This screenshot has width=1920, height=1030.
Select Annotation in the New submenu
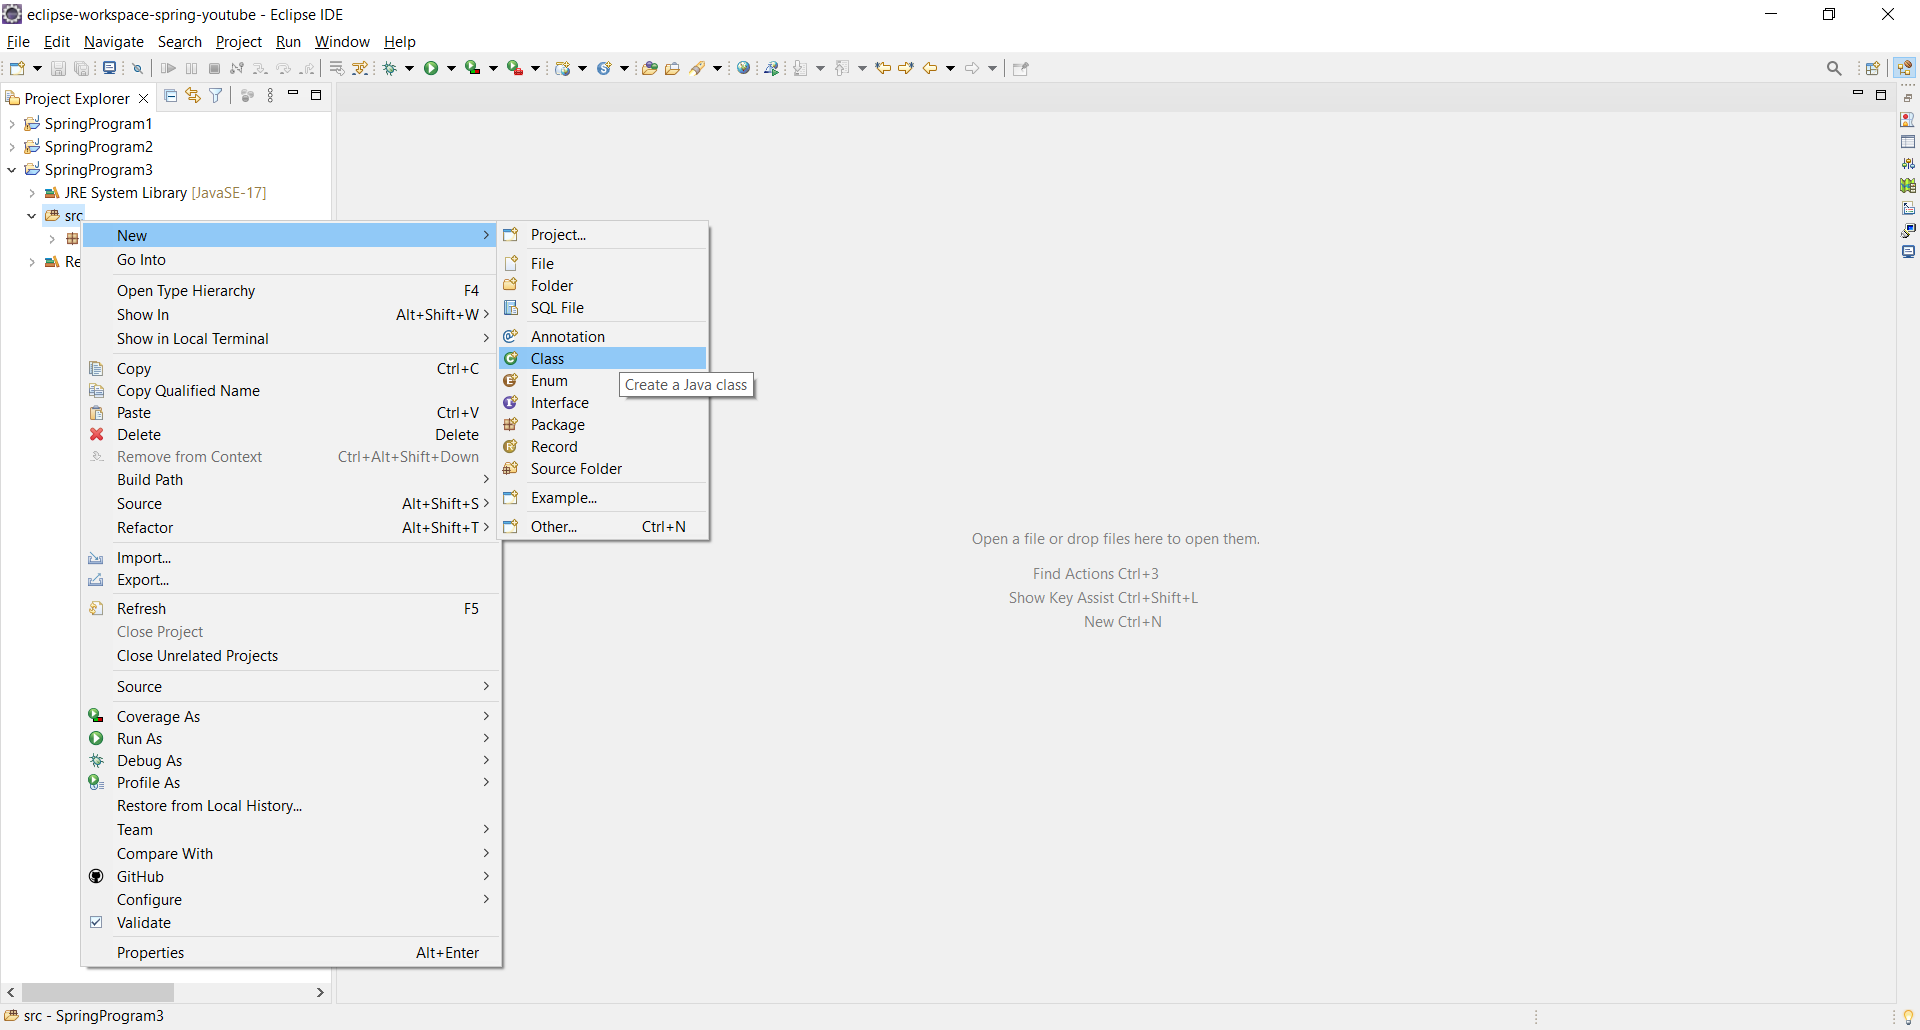click(x=603, y=336)
